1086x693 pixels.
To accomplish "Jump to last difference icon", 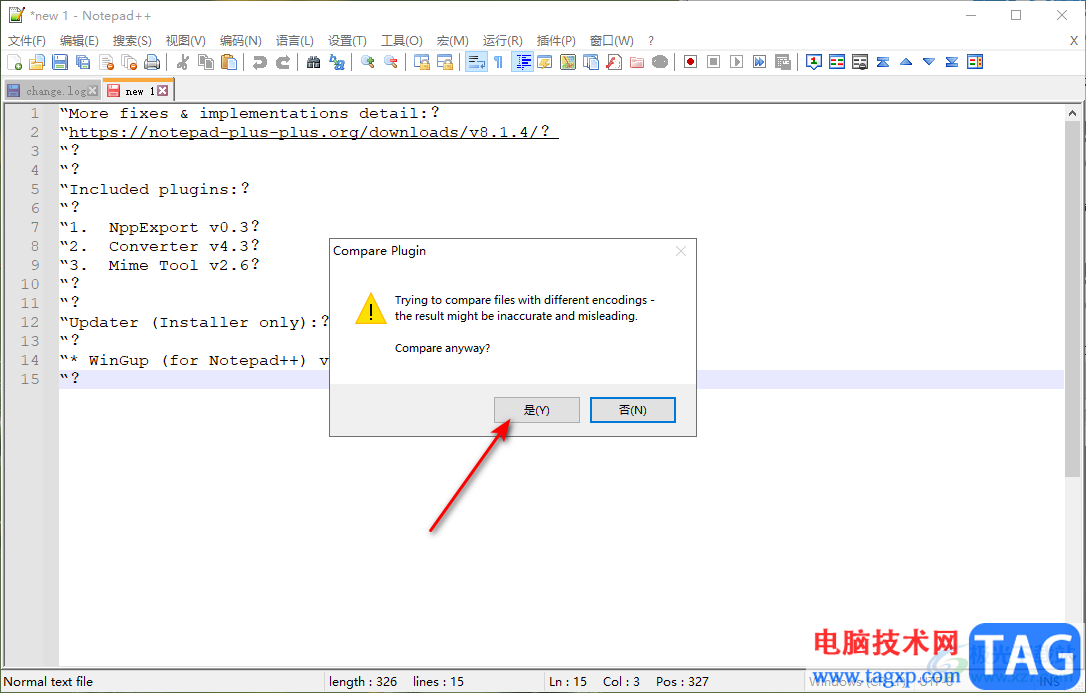I will click(952, 62).
